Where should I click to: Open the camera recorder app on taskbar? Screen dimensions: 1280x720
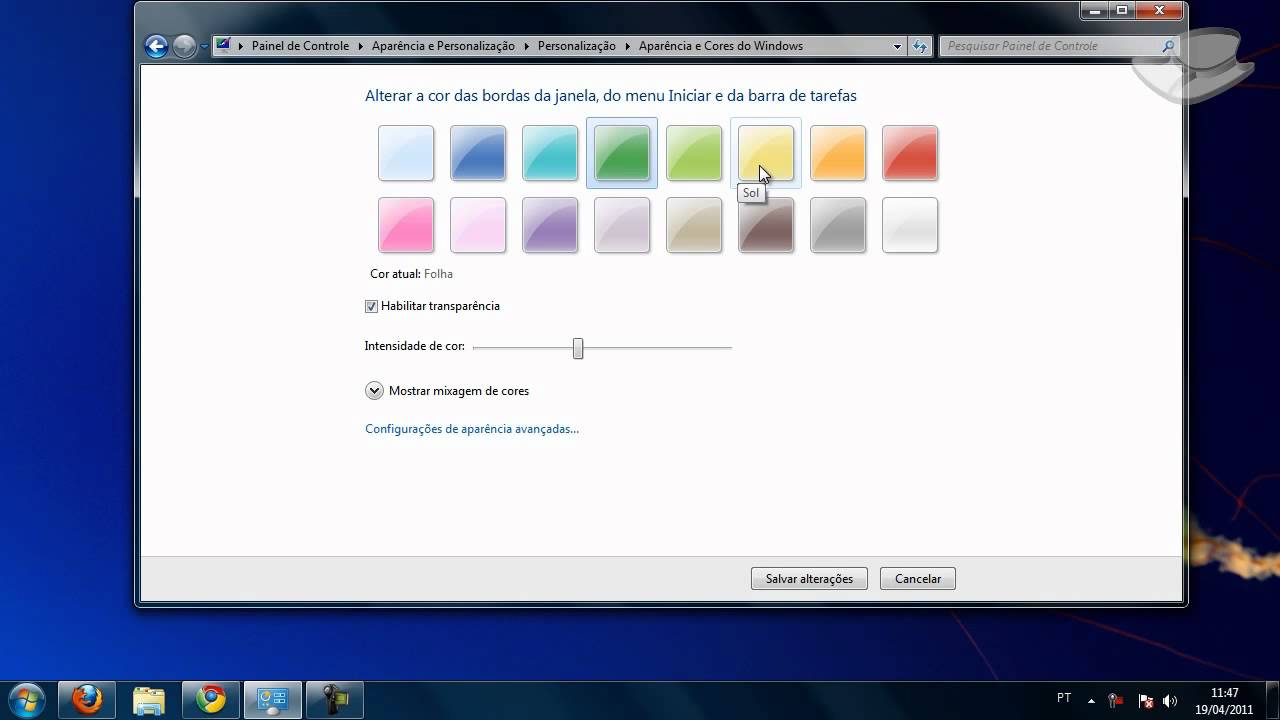tap(334, 700)
